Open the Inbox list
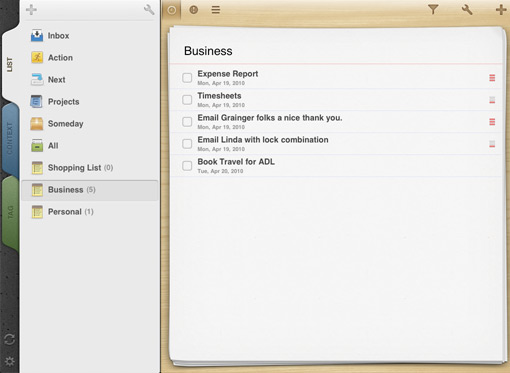Screen dimensions: 510x373 point(90,35)
